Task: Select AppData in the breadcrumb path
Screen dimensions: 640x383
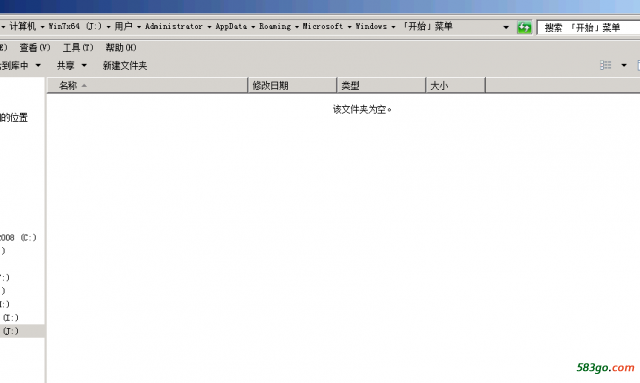Action: [231, 27]
